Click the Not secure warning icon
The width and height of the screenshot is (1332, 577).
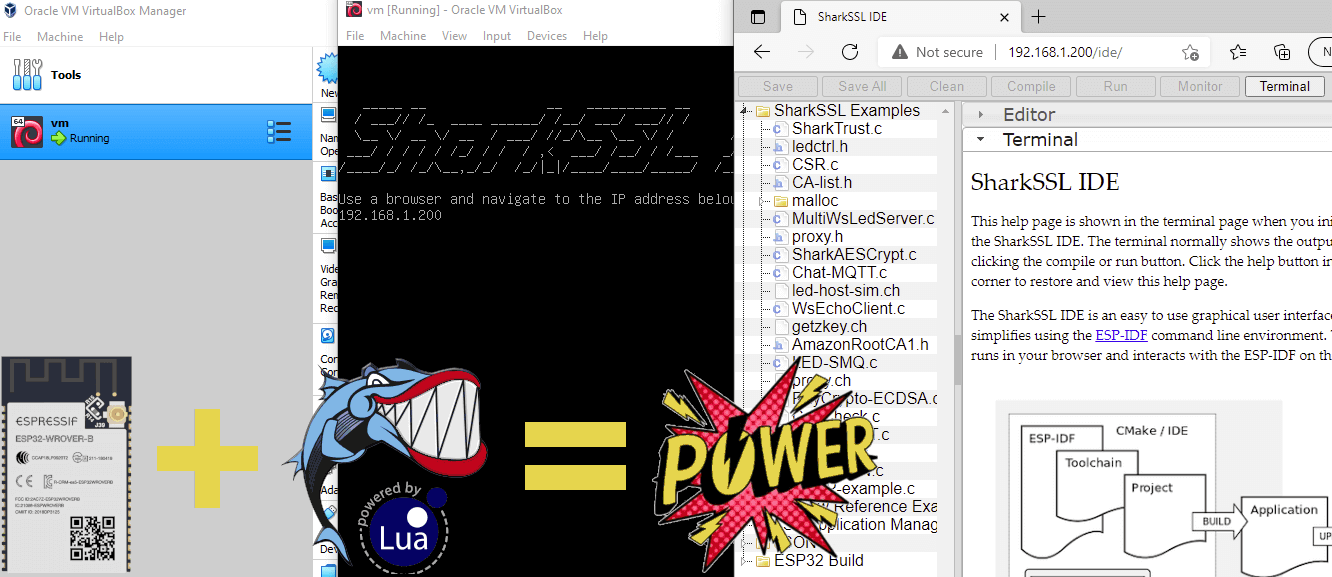click(x=900, y=52)
